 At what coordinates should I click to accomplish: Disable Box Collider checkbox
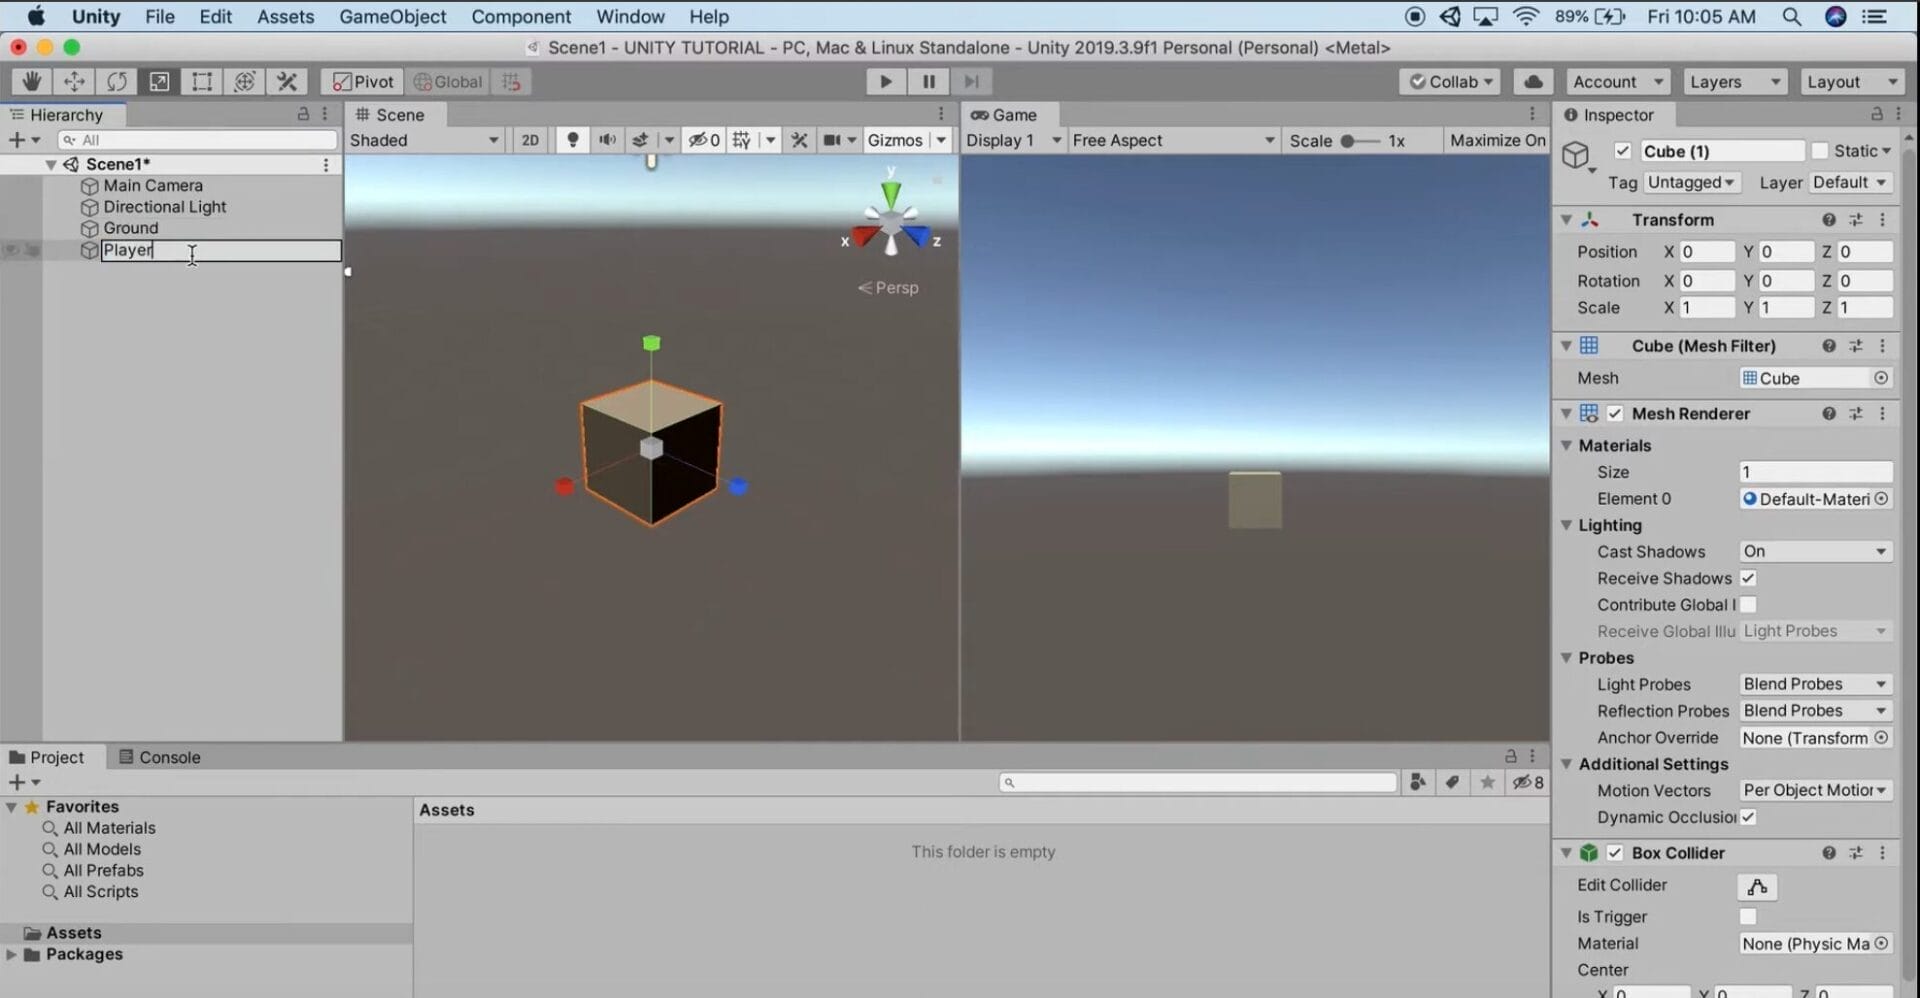[x=1614, y=853]
